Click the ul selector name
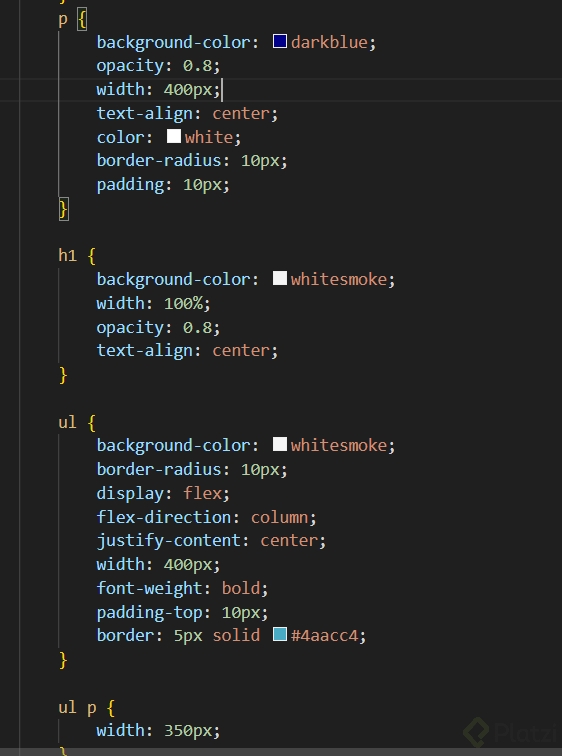This screenshot has height=756, width=562. coord(67,422)
